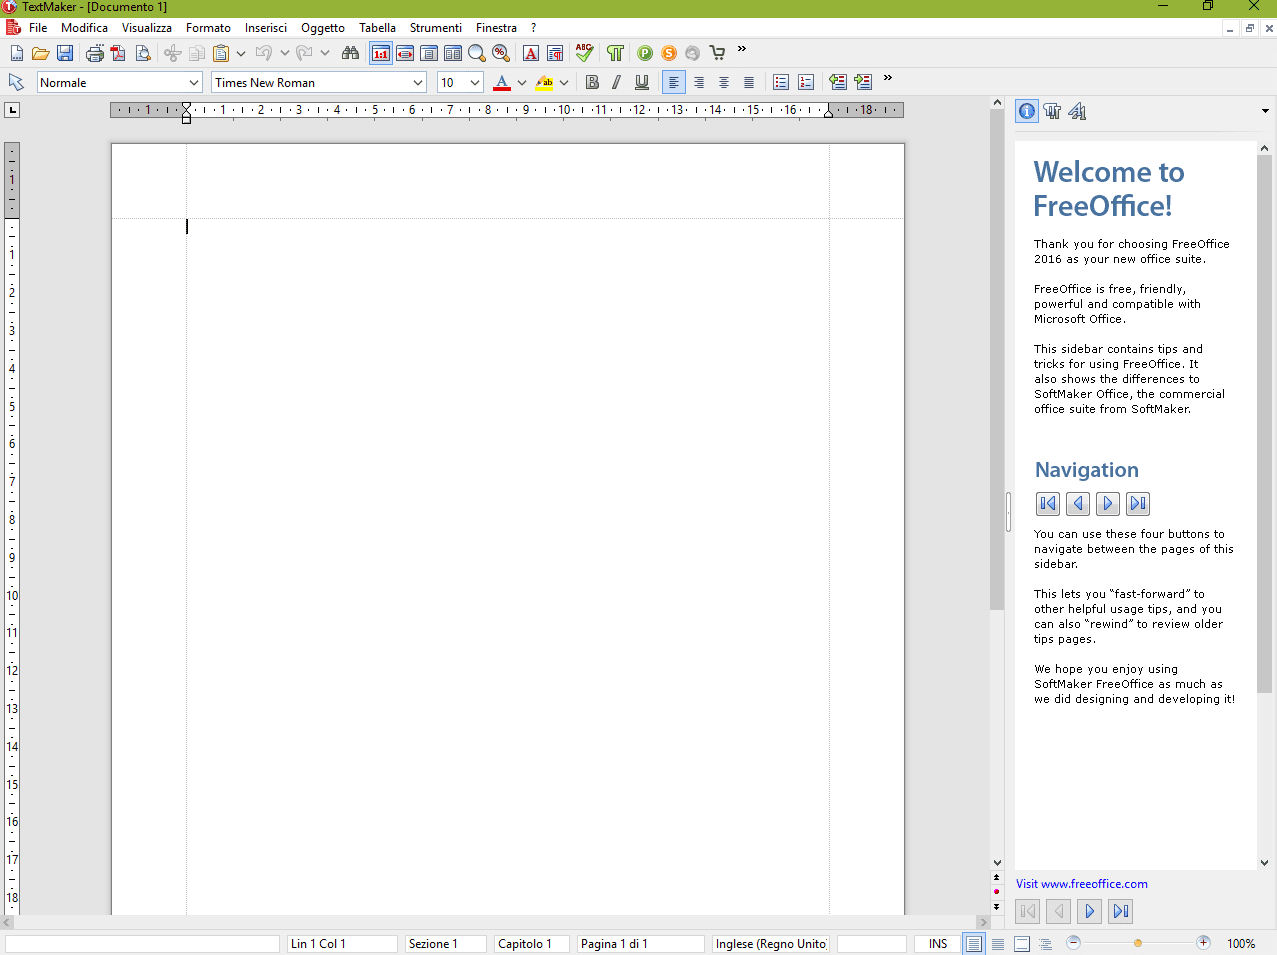Toggle paragraph marks display
Screen dimensions: 1277x955
tap(615, 53)
